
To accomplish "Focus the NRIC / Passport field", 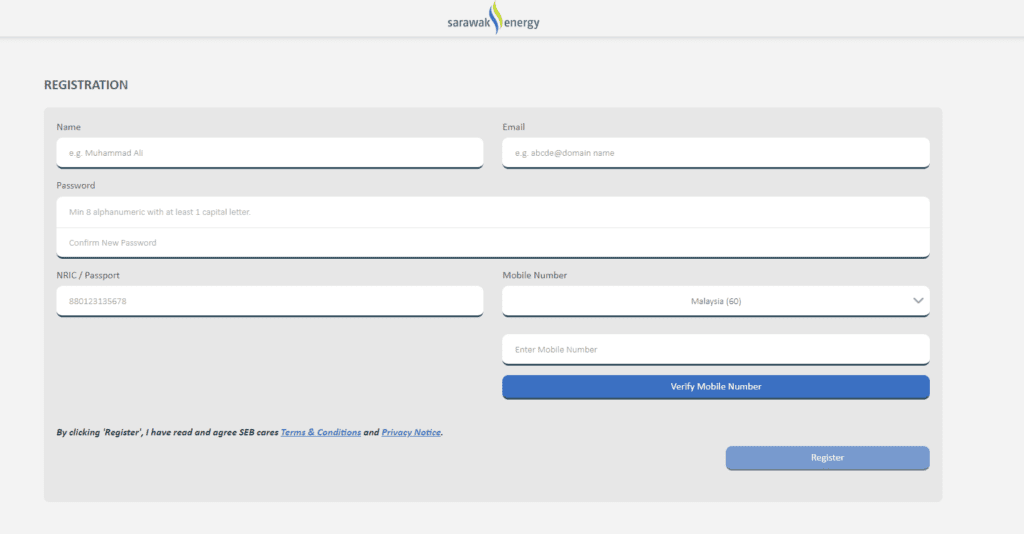I will tap(270, 301).
